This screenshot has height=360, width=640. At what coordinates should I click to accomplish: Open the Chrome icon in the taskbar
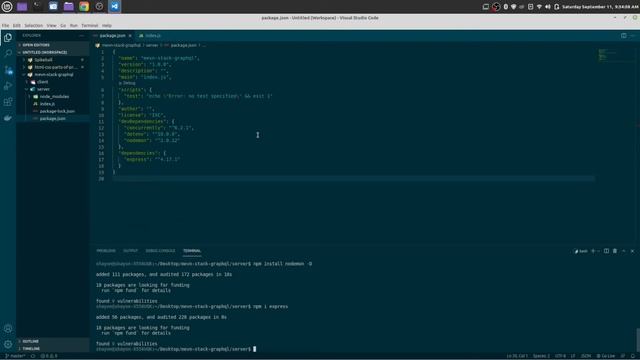84,7
